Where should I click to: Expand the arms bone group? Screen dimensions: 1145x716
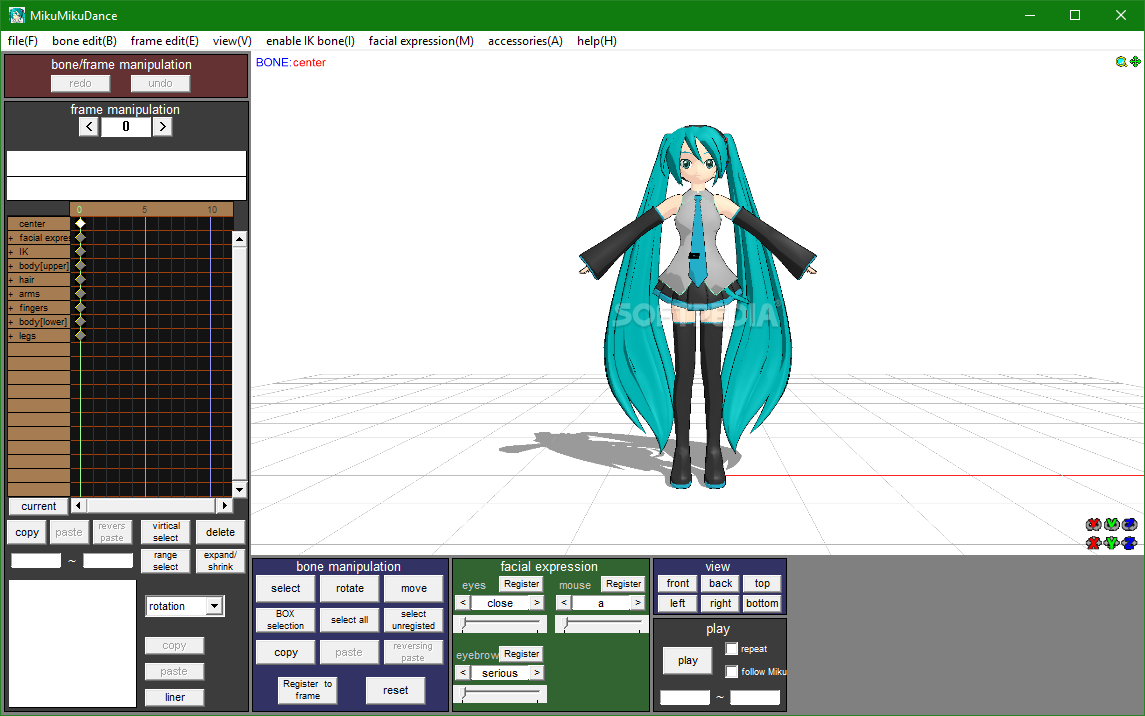(11, 294)
